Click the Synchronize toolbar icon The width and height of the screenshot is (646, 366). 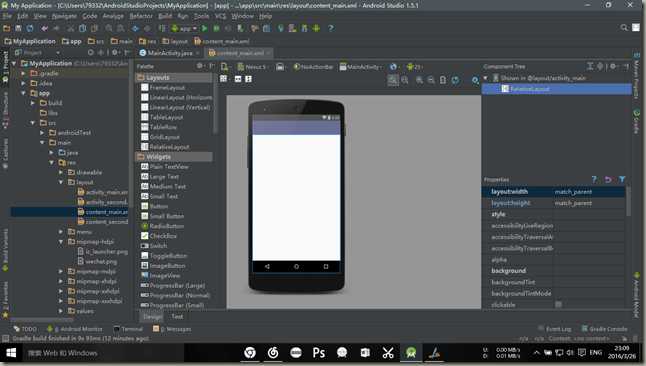tap(30, 28)
